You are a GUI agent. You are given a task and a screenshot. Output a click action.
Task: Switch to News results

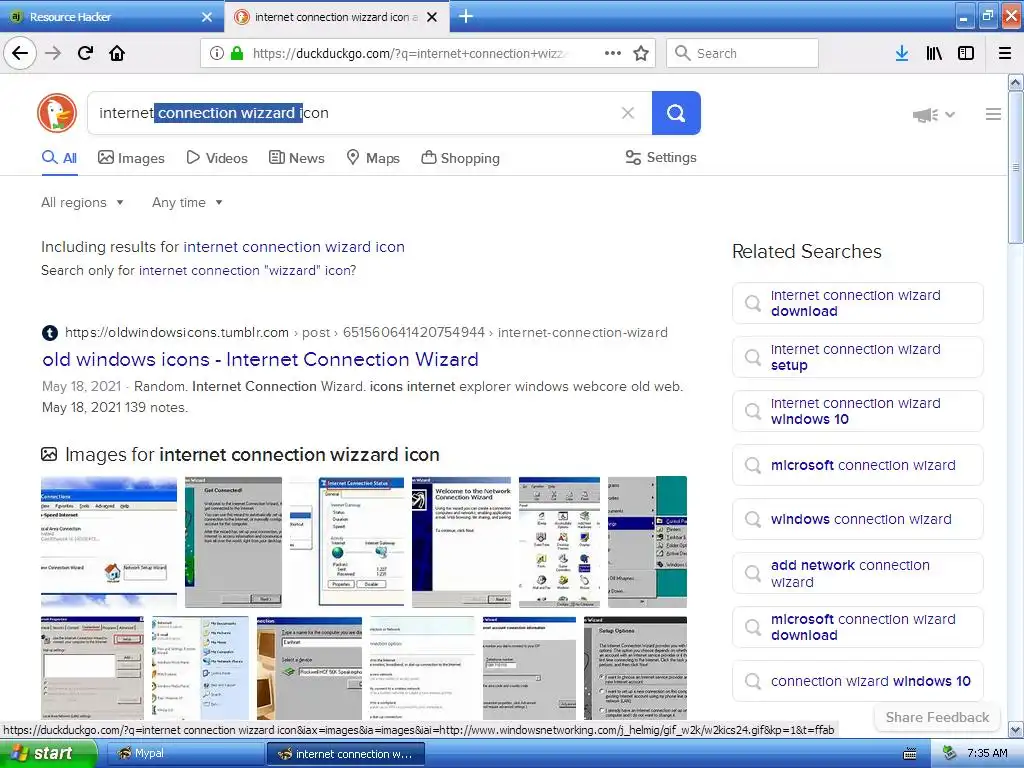click(296, 158)
